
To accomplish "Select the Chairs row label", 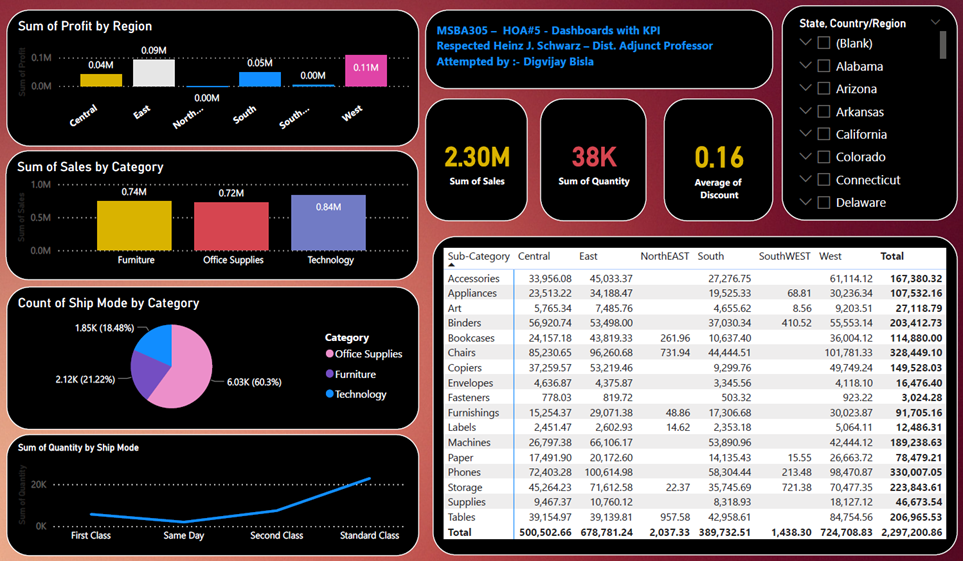I will pos(462,353).
